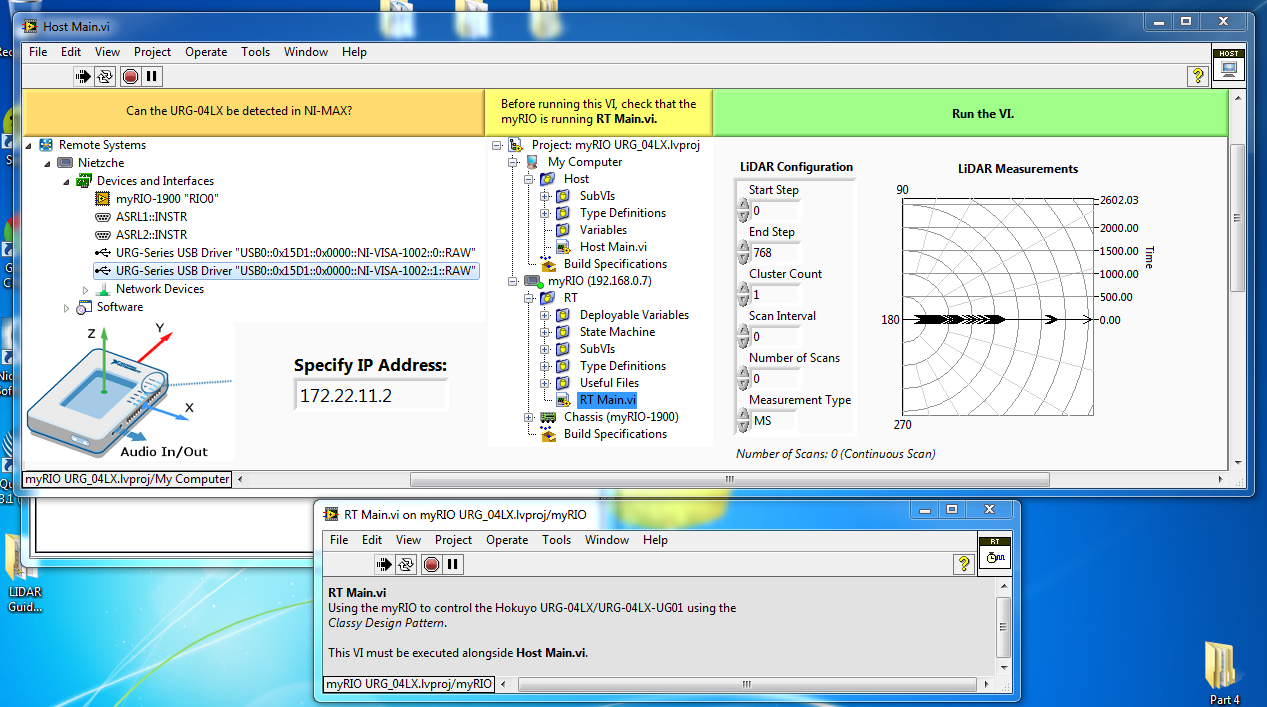Pause RT Main.vi execution
Viewport: 1267px width, 707px height.
coord(453,564)
